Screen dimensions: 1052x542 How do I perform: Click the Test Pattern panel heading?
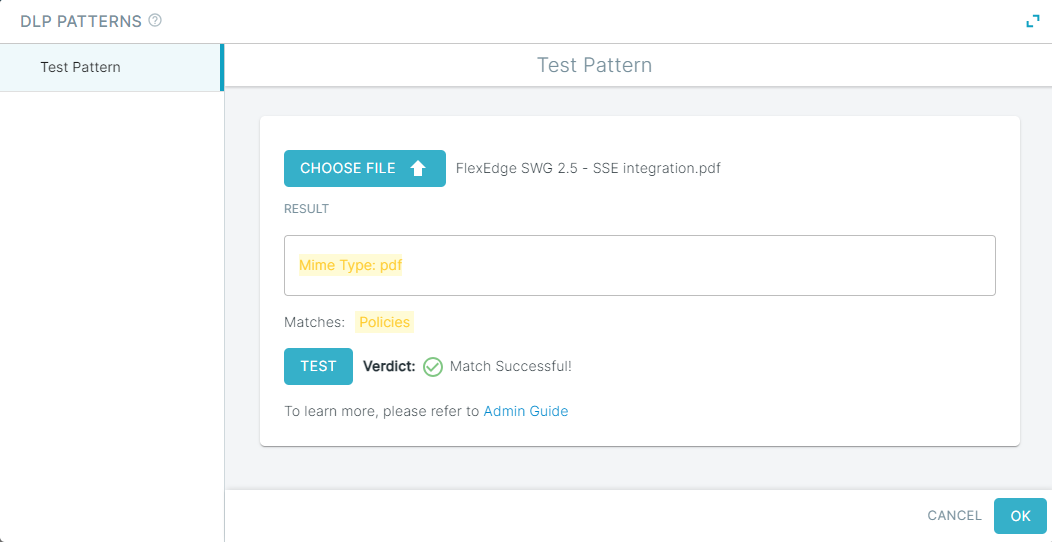point(594,65)
